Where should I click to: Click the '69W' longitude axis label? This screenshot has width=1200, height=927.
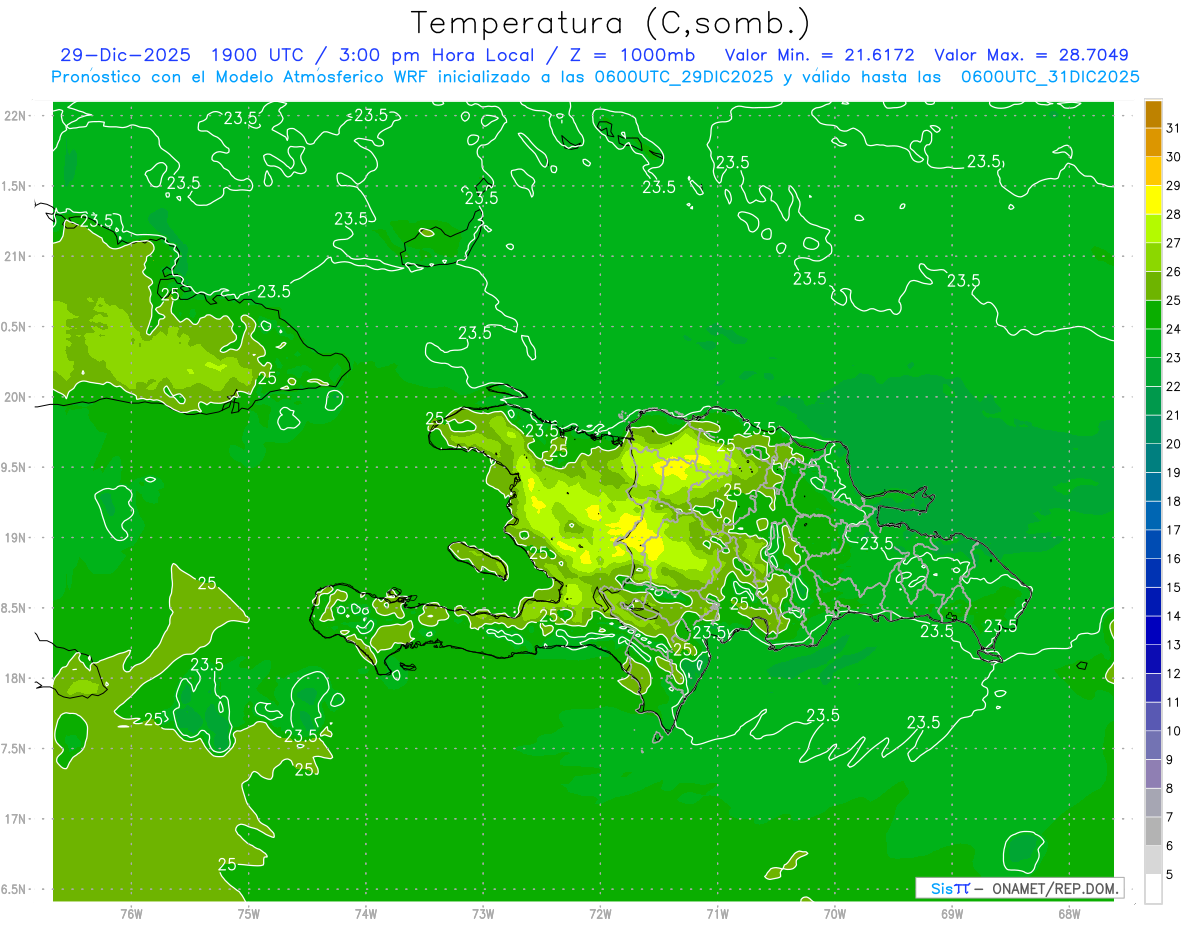coord(952,913)
